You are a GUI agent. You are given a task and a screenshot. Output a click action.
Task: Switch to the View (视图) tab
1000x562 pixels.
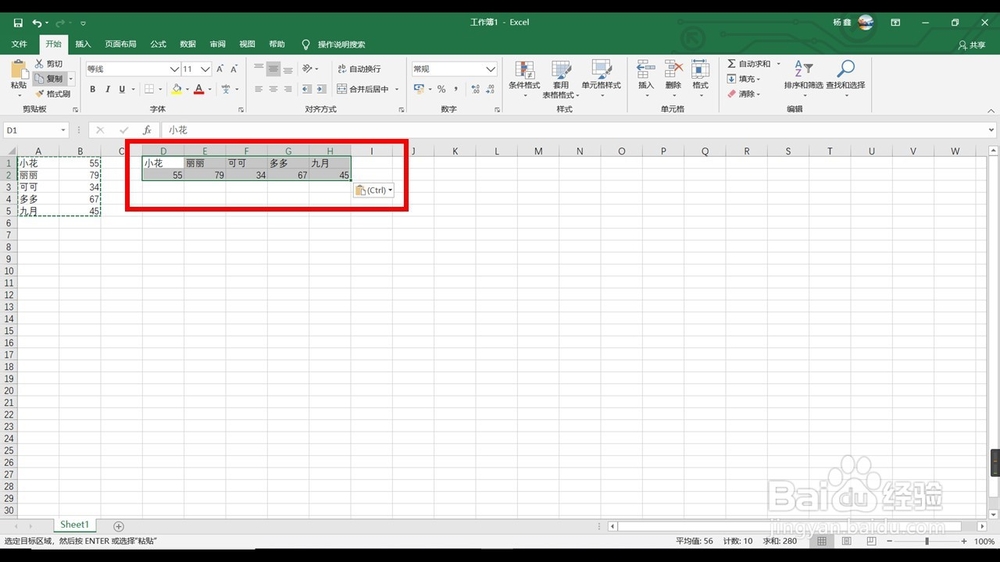tap(247, 44)
